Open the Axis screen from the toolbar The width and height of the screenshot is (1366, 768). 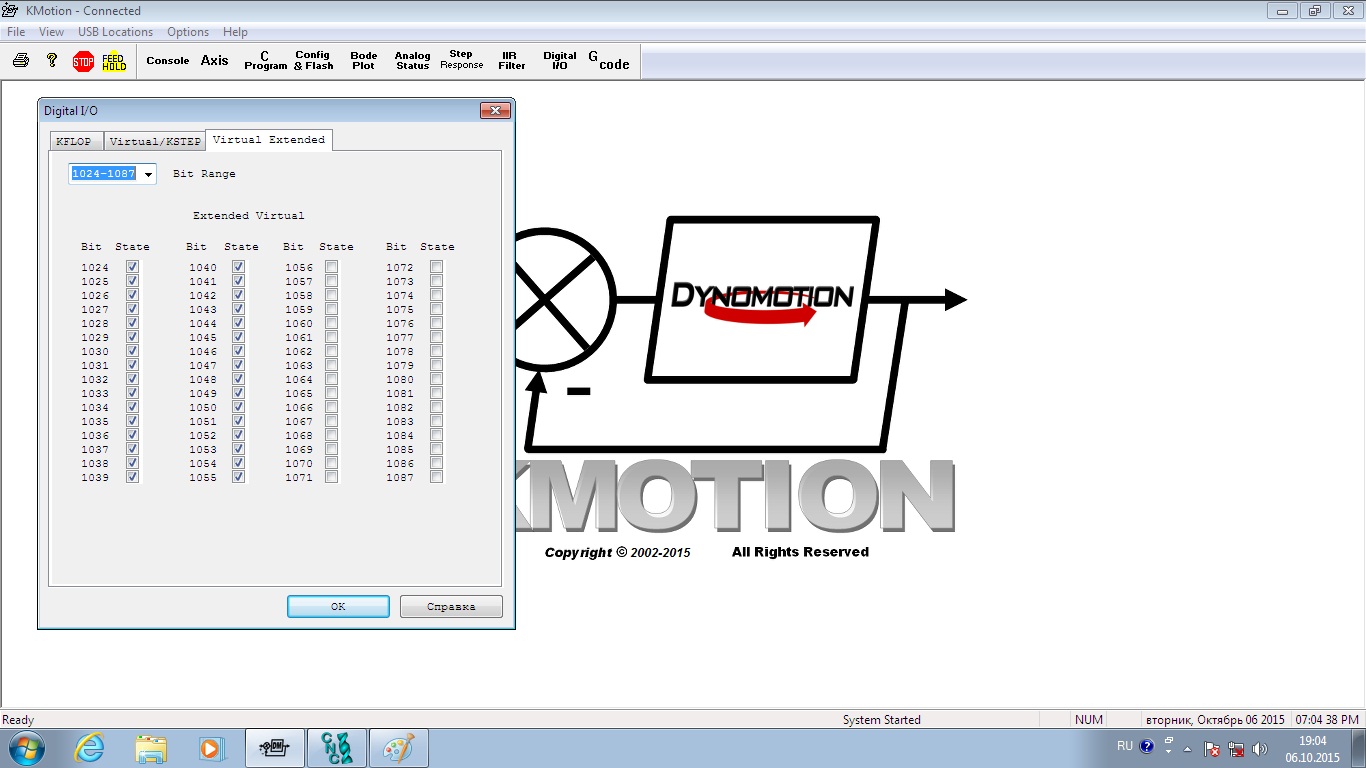pyautogui.click(x=215, y=61)
